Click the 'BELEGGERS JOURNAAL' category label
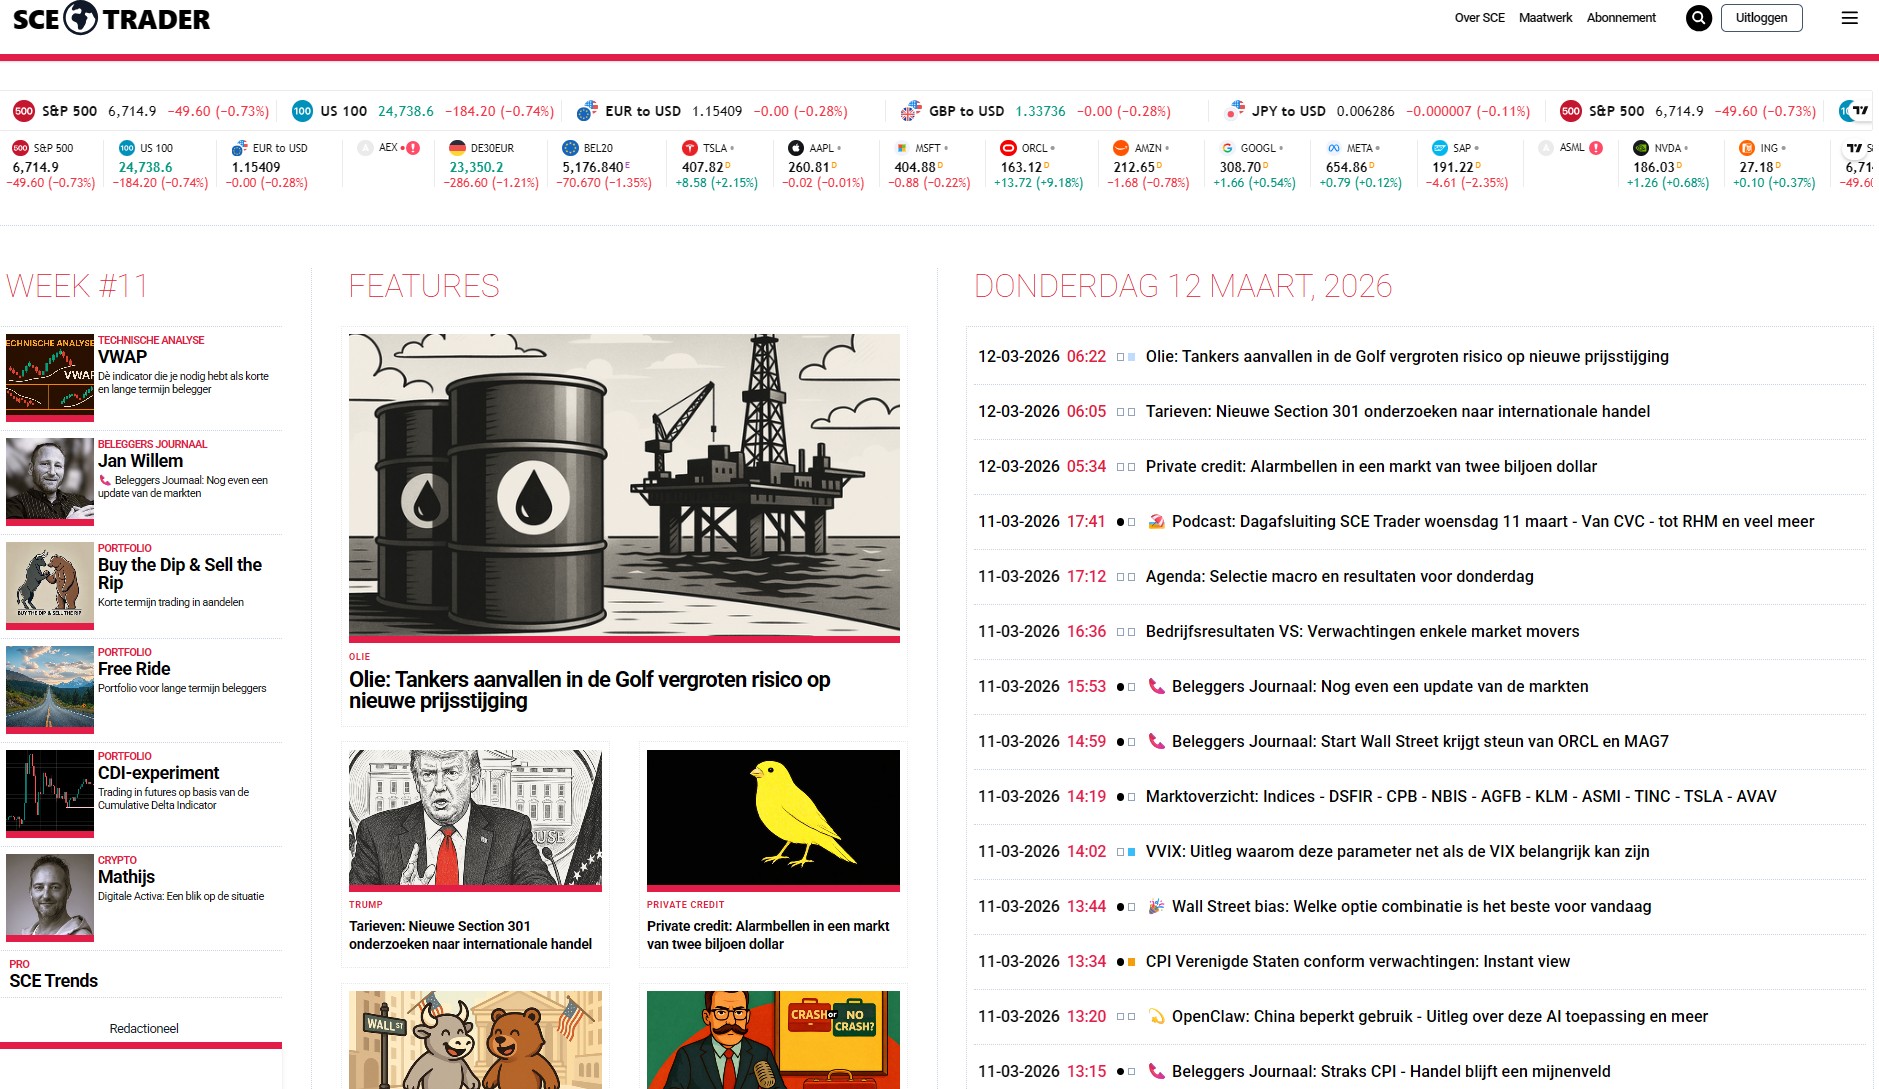 tap(152, 444)
